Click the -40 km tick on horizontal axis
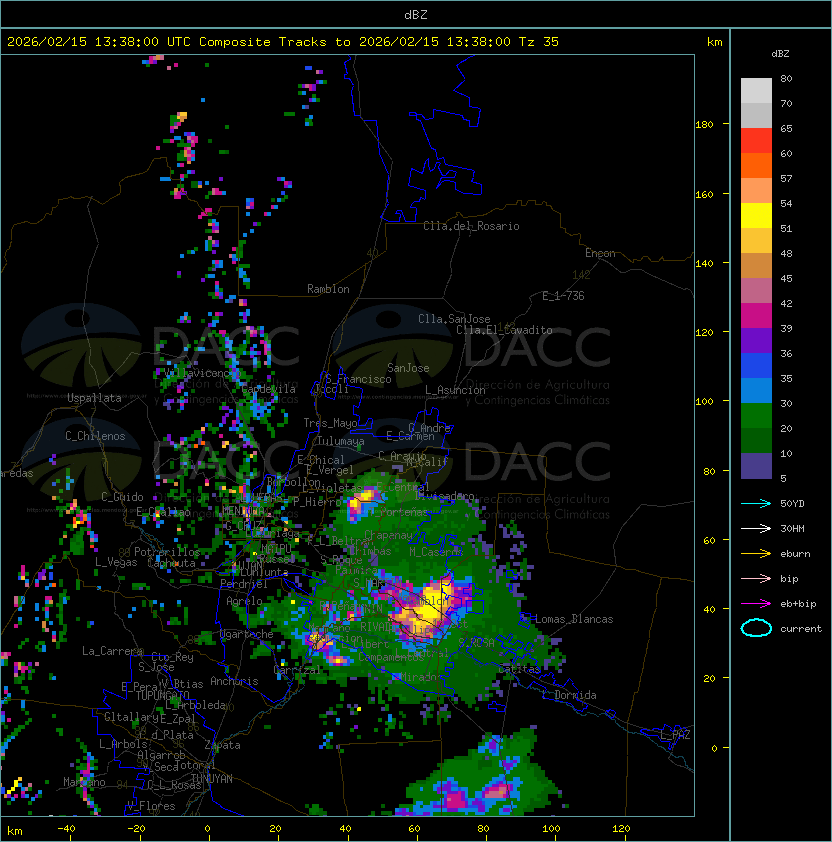This screenshot has height=842, width=832. pyautogui.click(x=67, y=829)
